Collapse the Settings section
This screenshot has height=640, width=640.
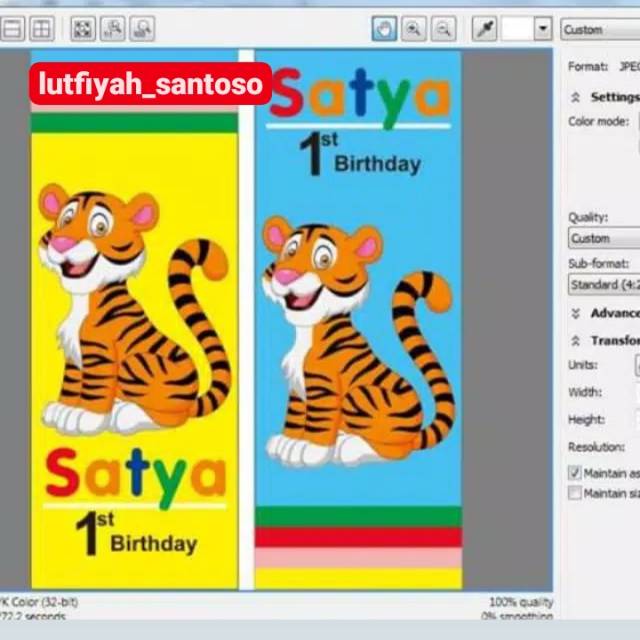tap(576, 97)
